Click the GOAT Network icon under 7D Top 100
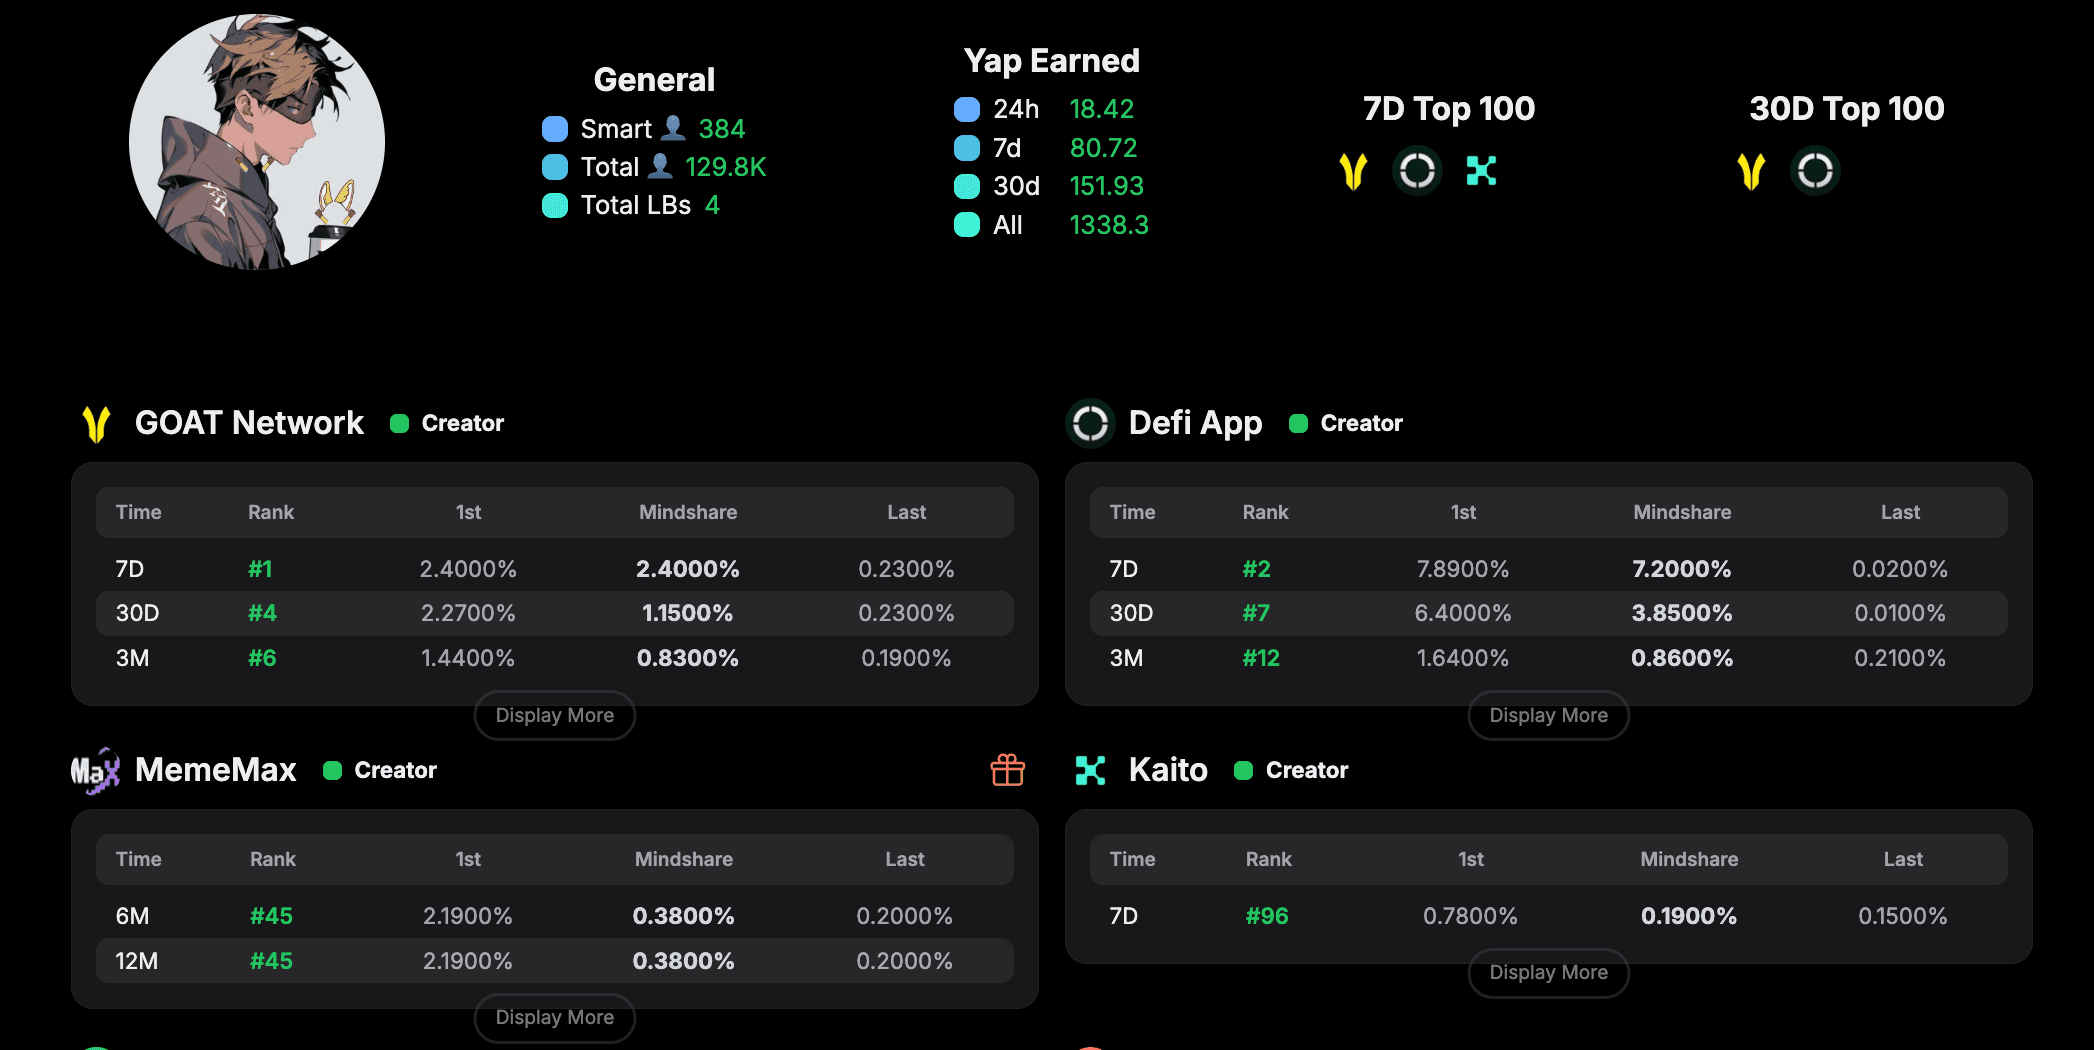 [1353, 171]
